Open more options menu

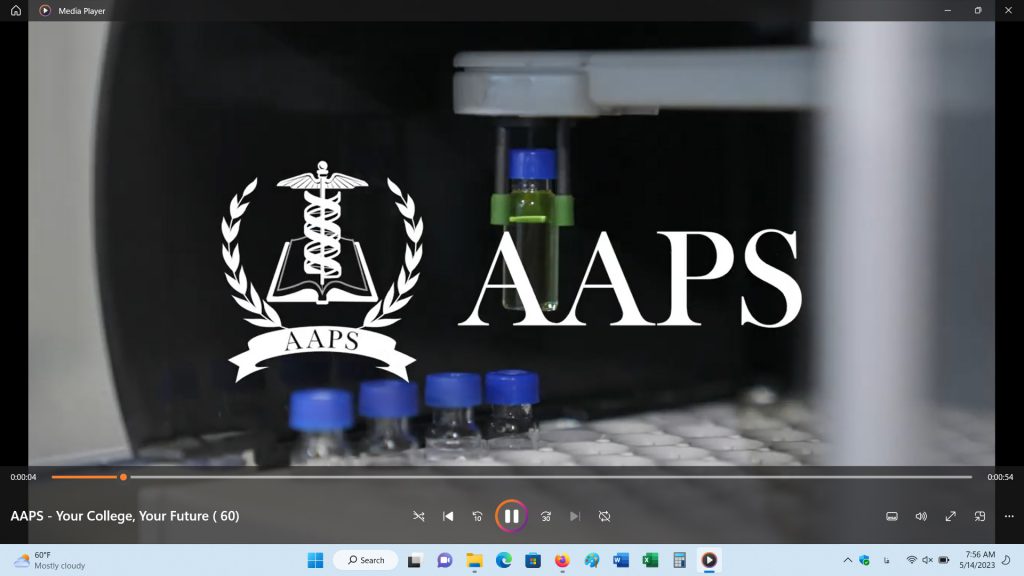1009,516
